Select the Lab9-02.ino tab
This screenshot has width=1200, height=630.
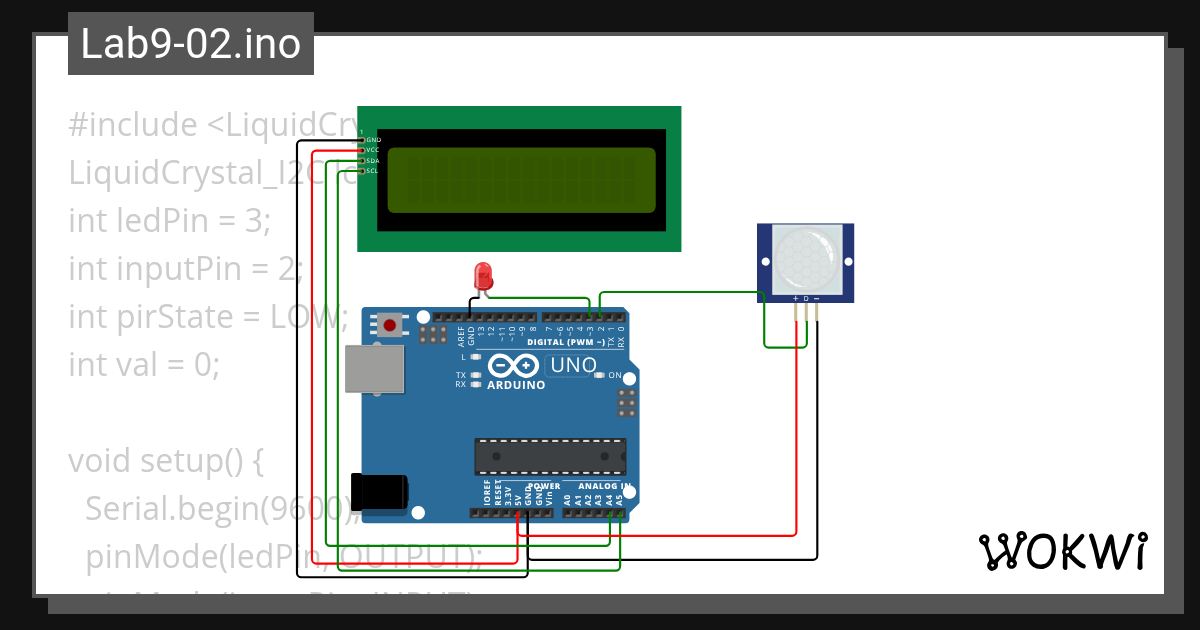pyautogui.click(x=190, y=43)
